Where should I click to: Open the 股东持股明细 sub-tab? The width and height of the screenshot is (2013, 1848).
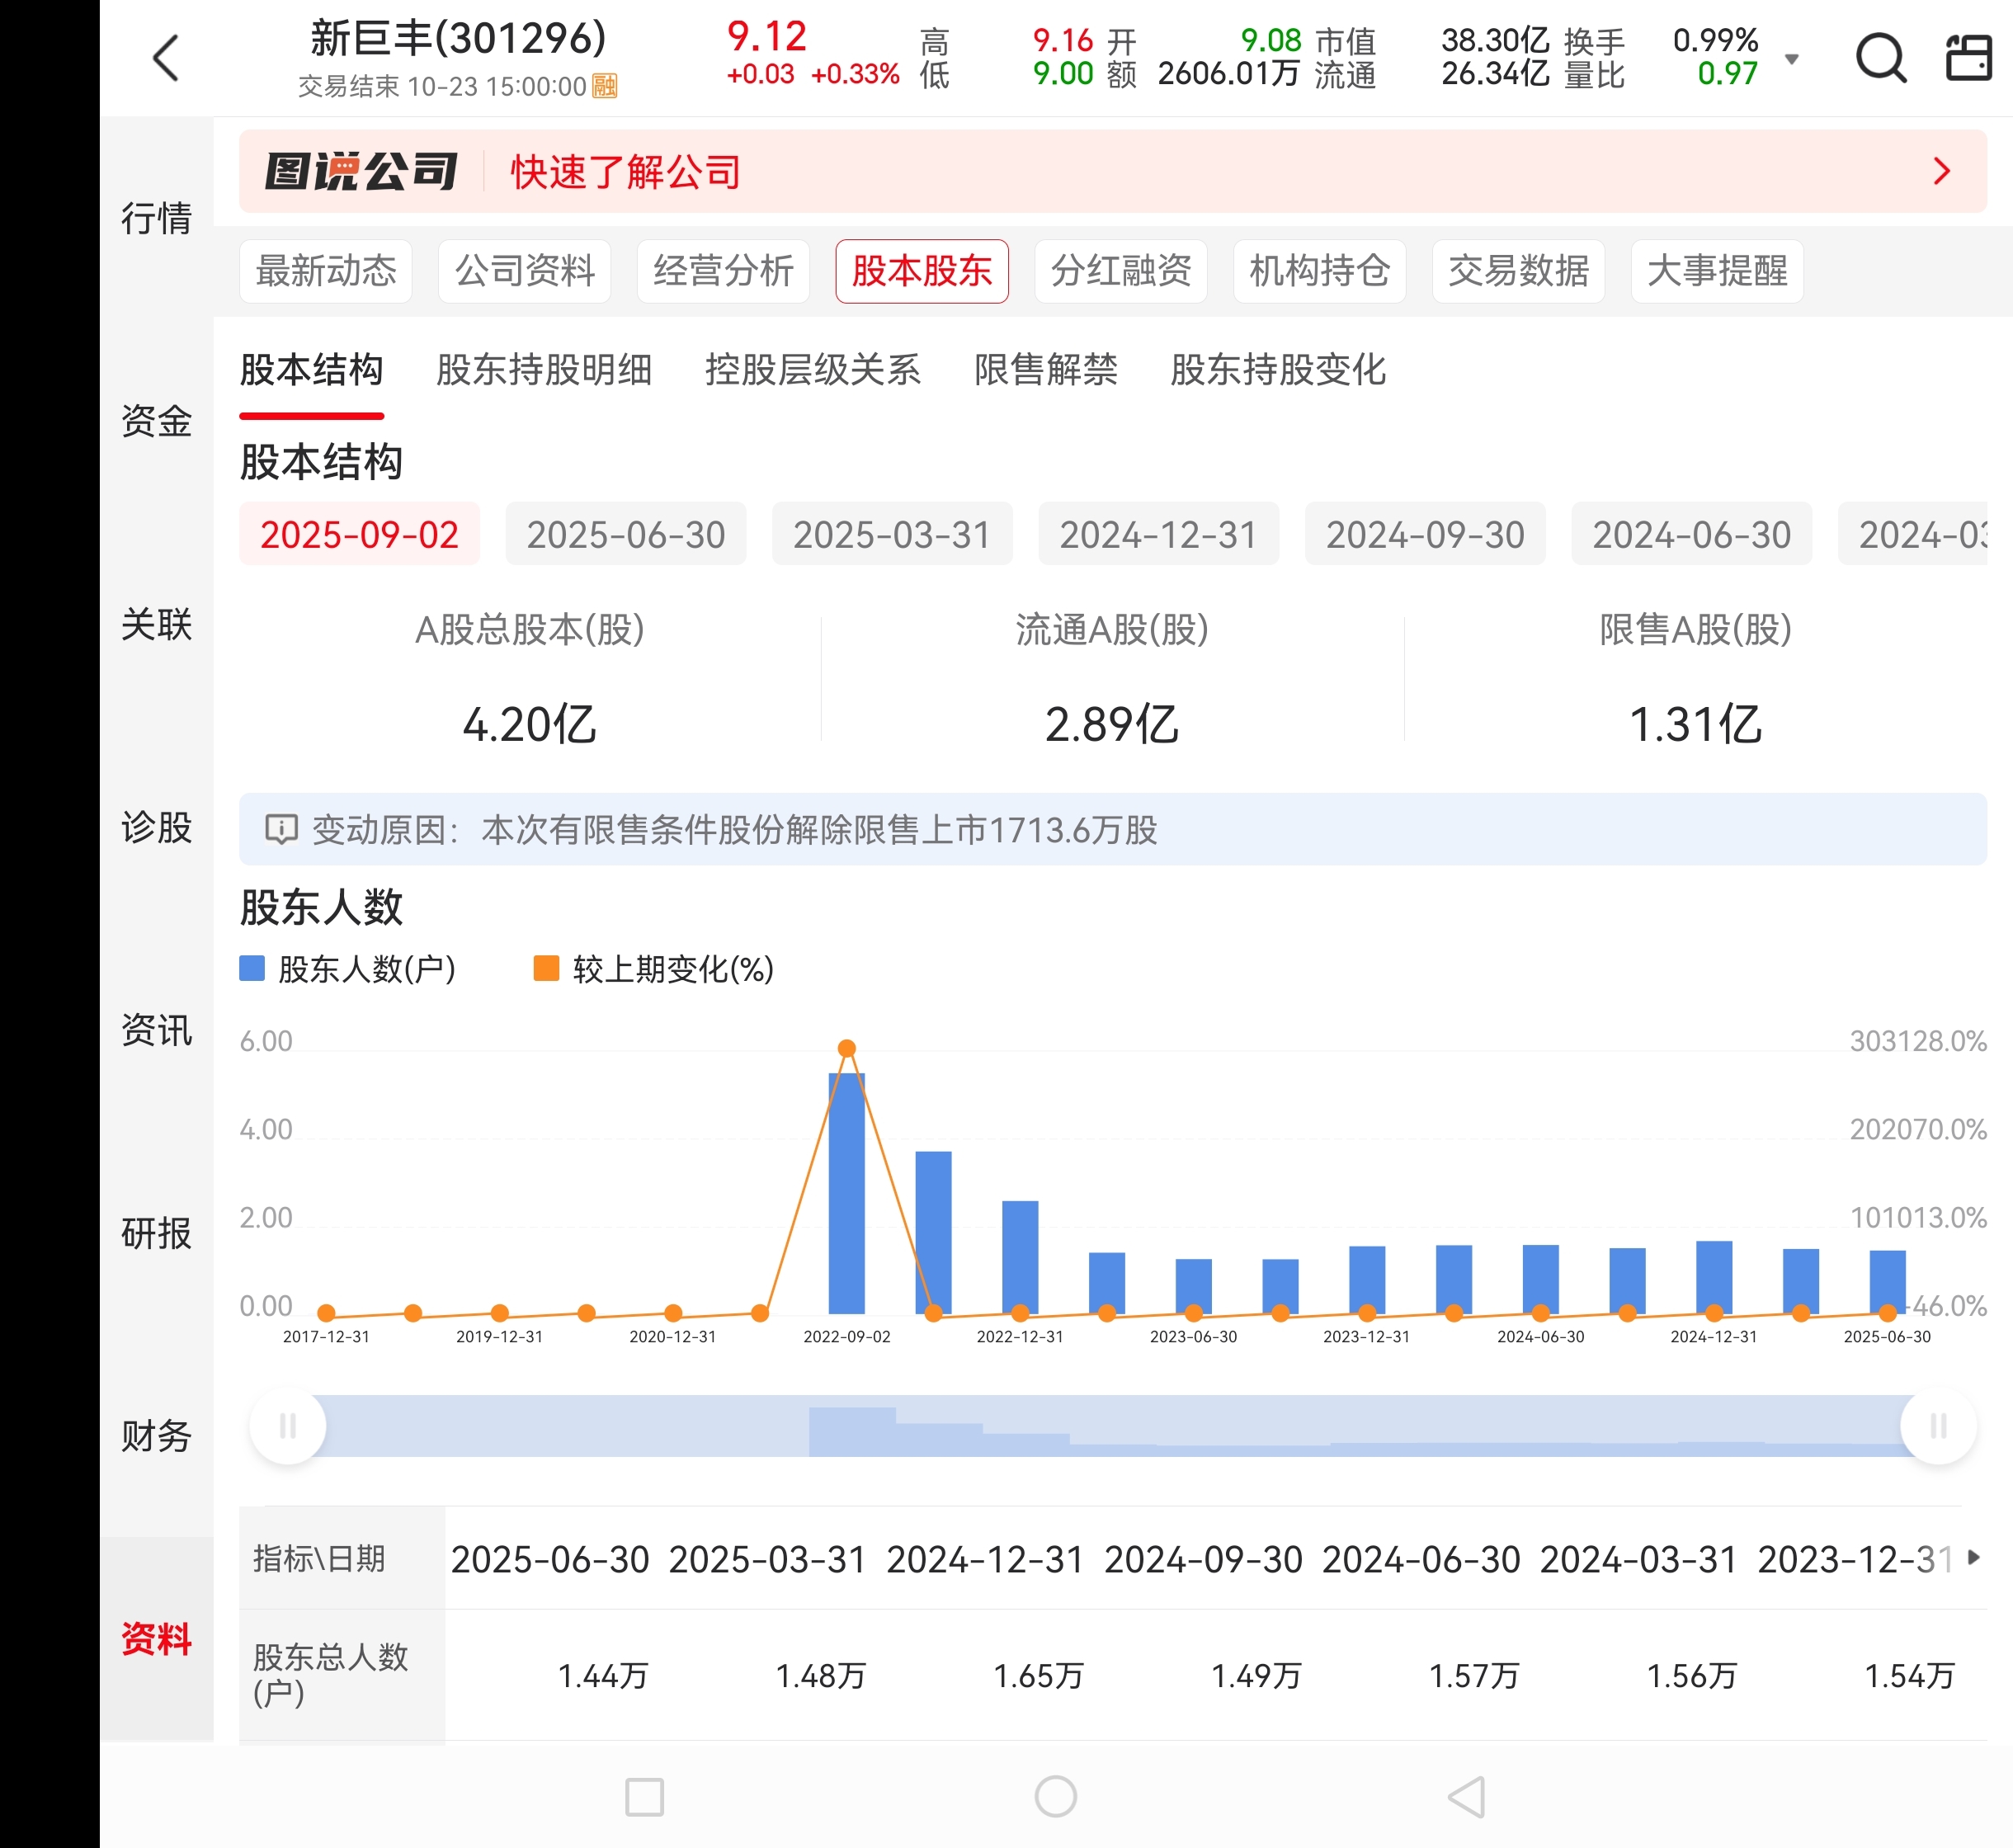click(x=543, y=370)
